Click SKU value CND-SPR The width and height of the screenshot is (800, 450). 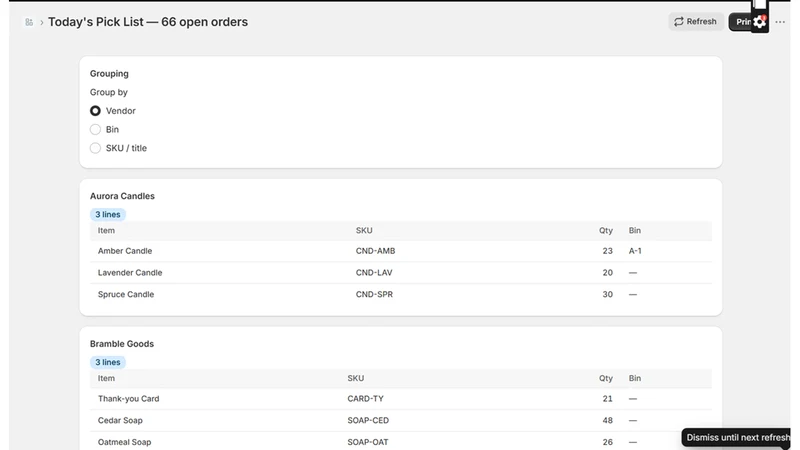[374, 294]
